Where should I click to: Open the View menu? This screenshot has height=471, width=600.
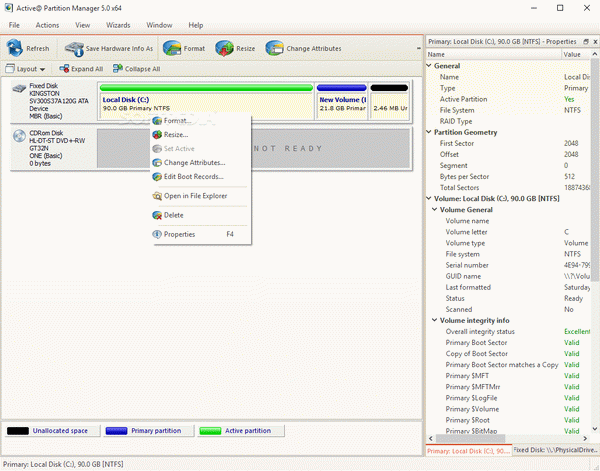coord(82,25)
